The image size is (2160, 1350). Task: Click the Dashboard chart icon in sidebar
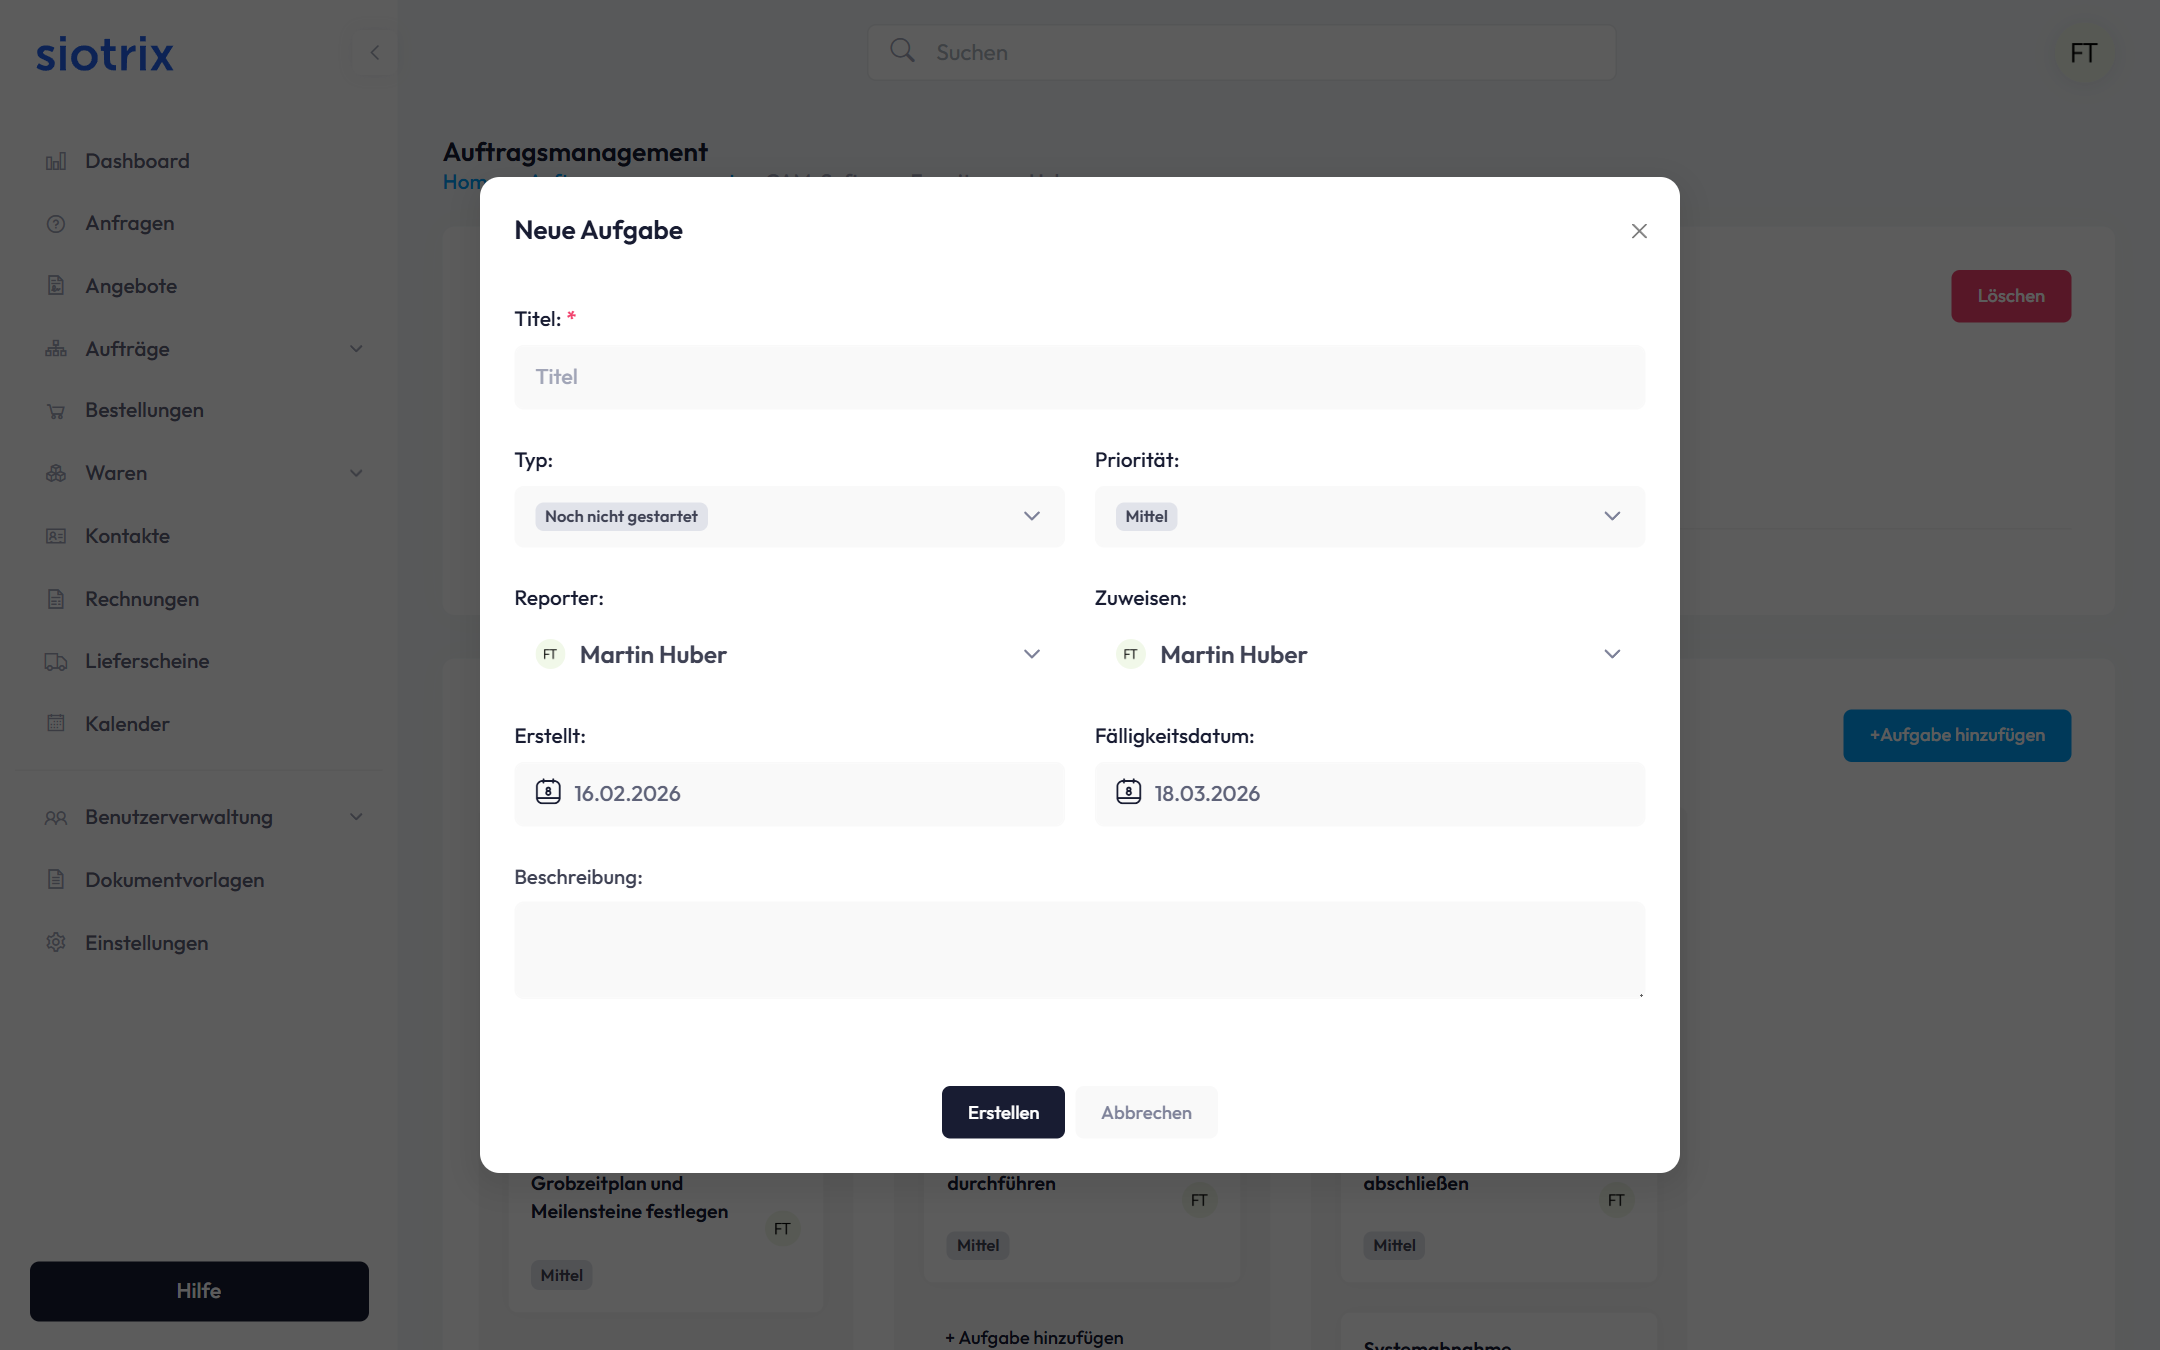click(x=56, y=161)
